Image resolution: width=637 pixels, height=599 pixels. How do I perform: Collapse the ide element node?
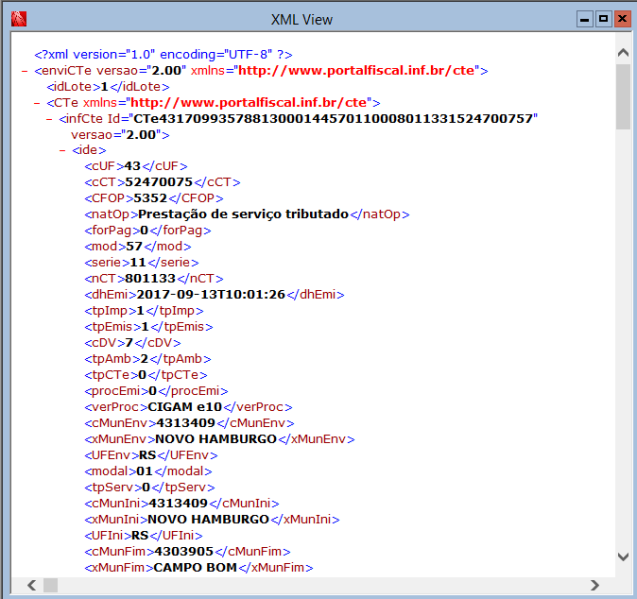[62, 150]
